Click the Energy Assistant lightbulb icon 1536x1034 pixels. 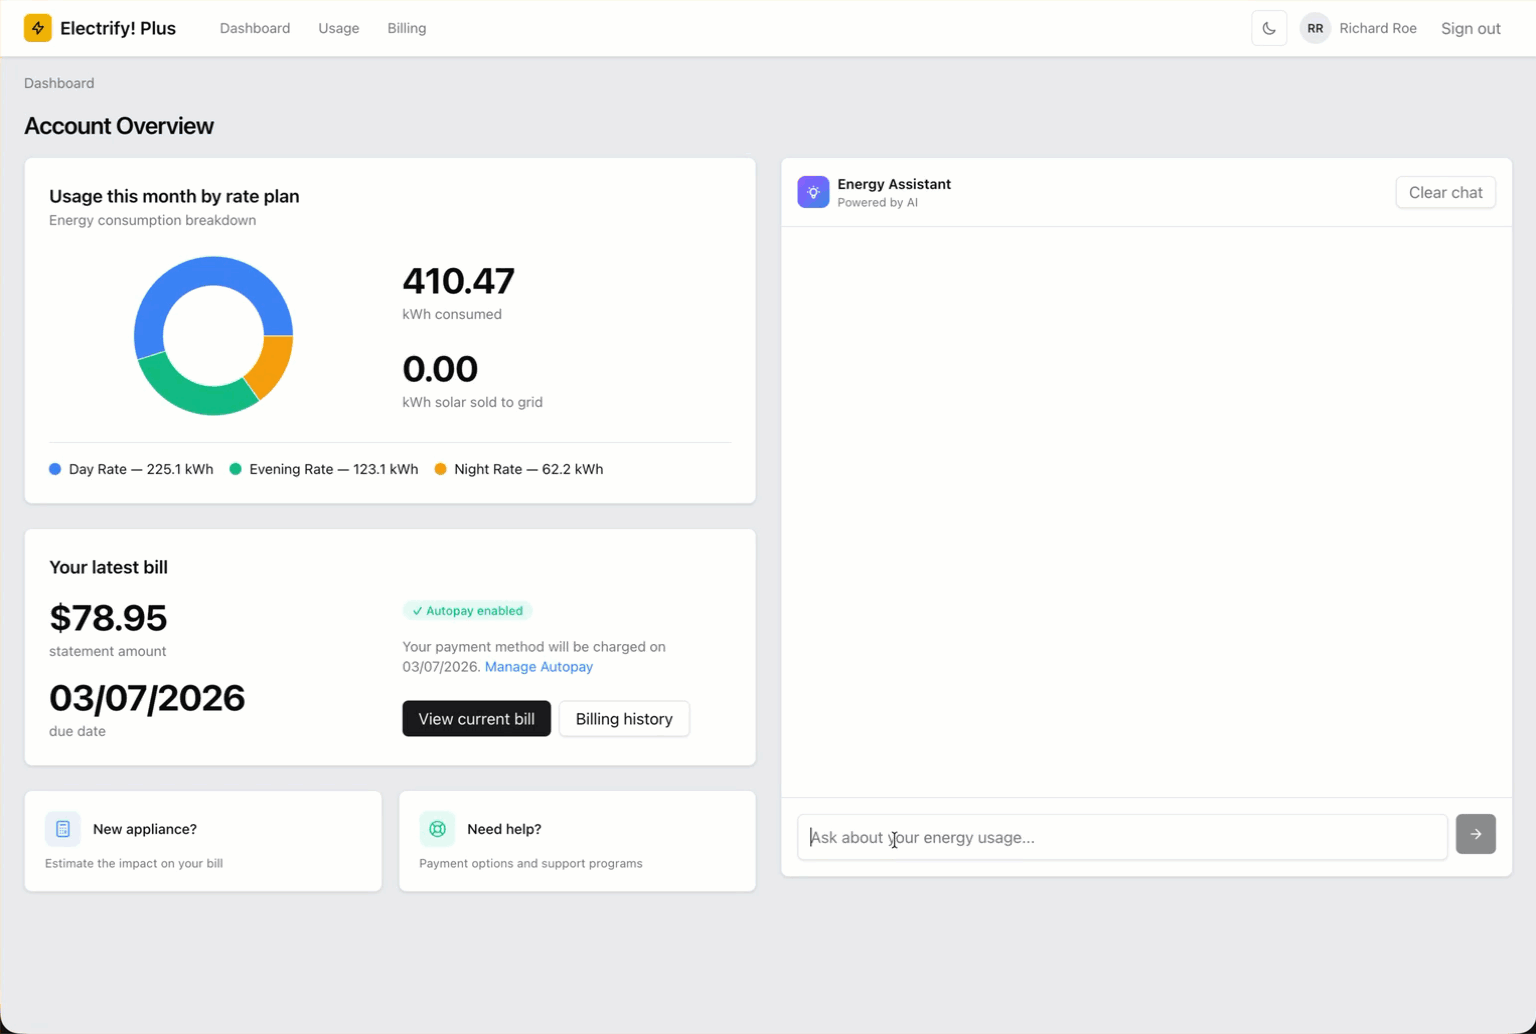click(813, 192)
